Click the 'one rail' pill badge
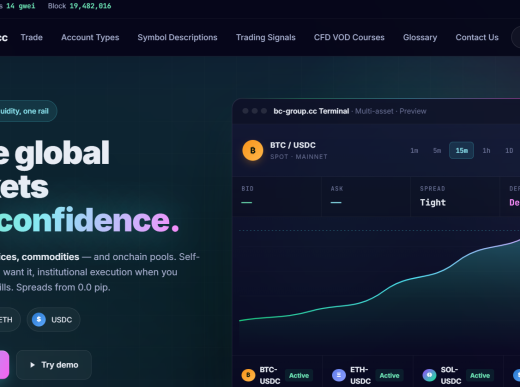The image size is (520, 387). (x=28, y=111)
